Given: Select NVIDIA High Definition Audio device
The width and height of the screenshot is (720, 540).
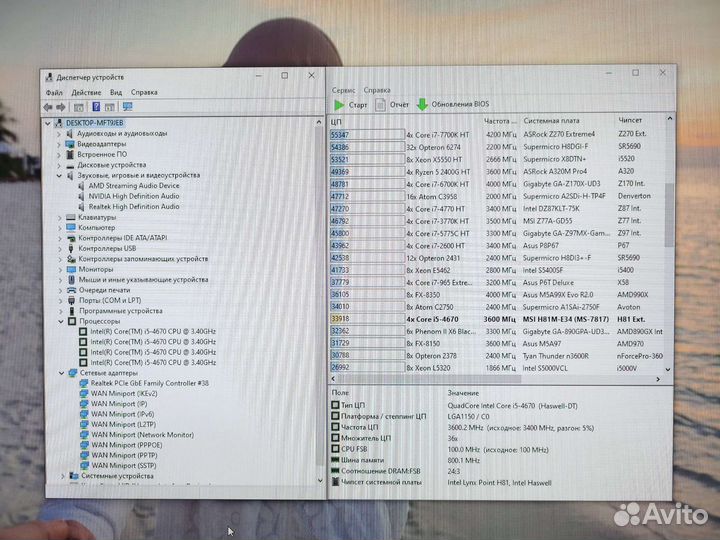Looking at the screenshot, I should click(x=134, y=196).
